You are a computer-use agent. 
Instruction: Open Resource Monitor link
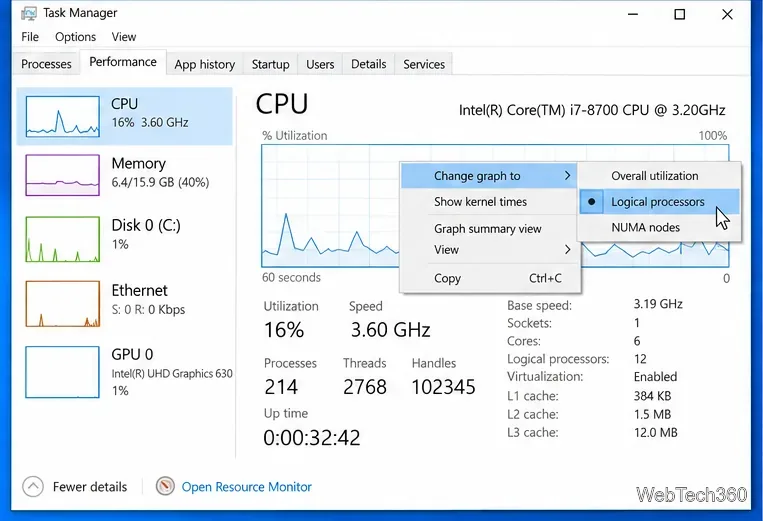point(246,487)
